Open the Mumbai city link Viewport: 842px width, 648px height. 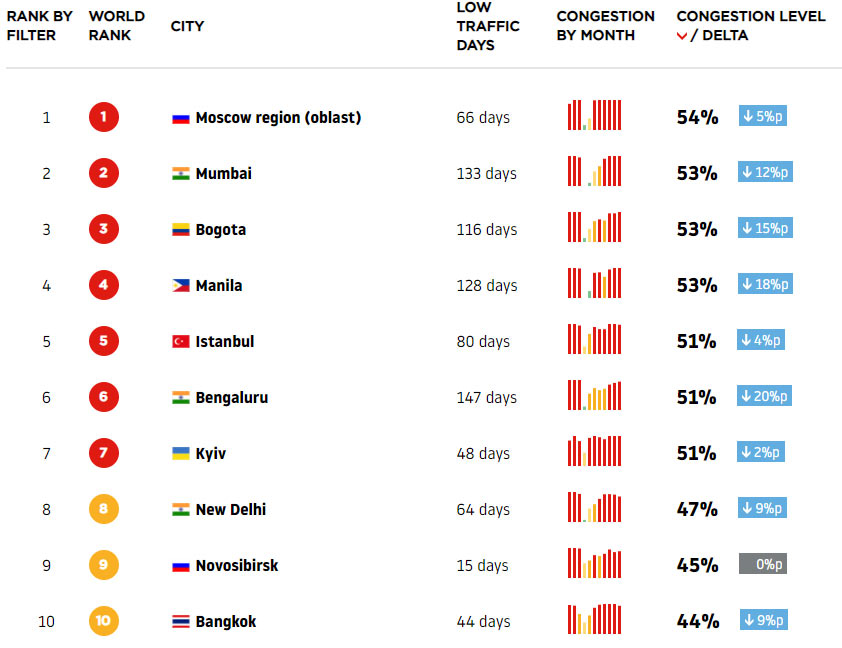pos(223,174)
